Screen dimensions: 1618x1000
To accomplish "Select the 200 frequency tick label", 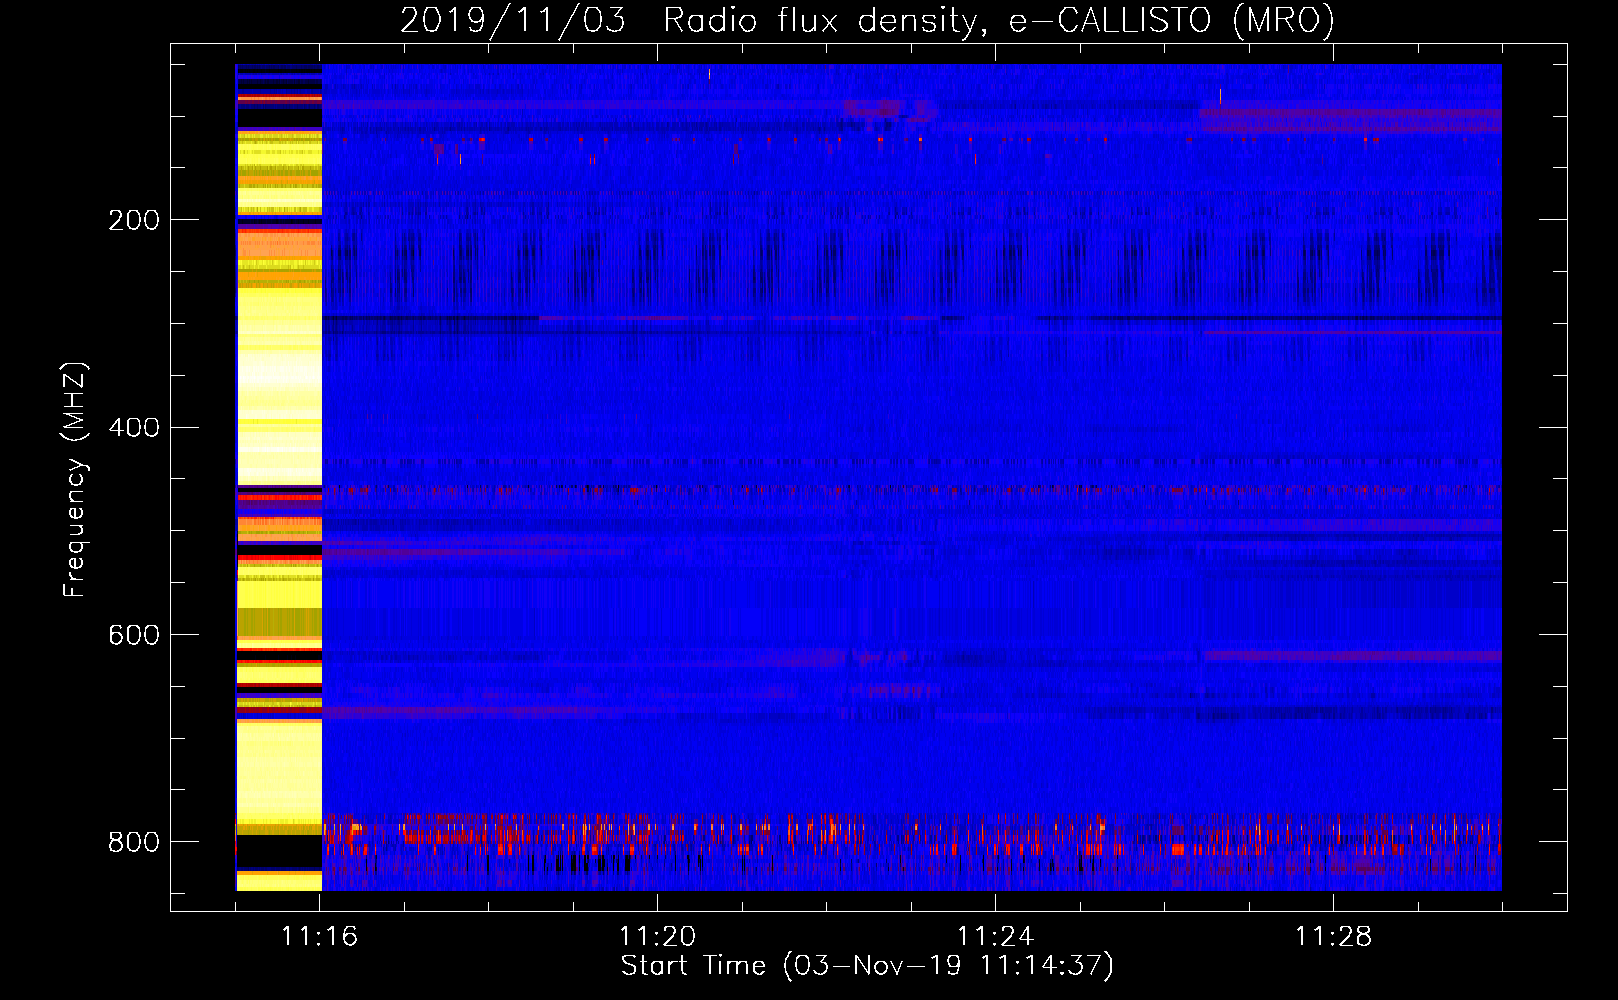I will (134, 220).
